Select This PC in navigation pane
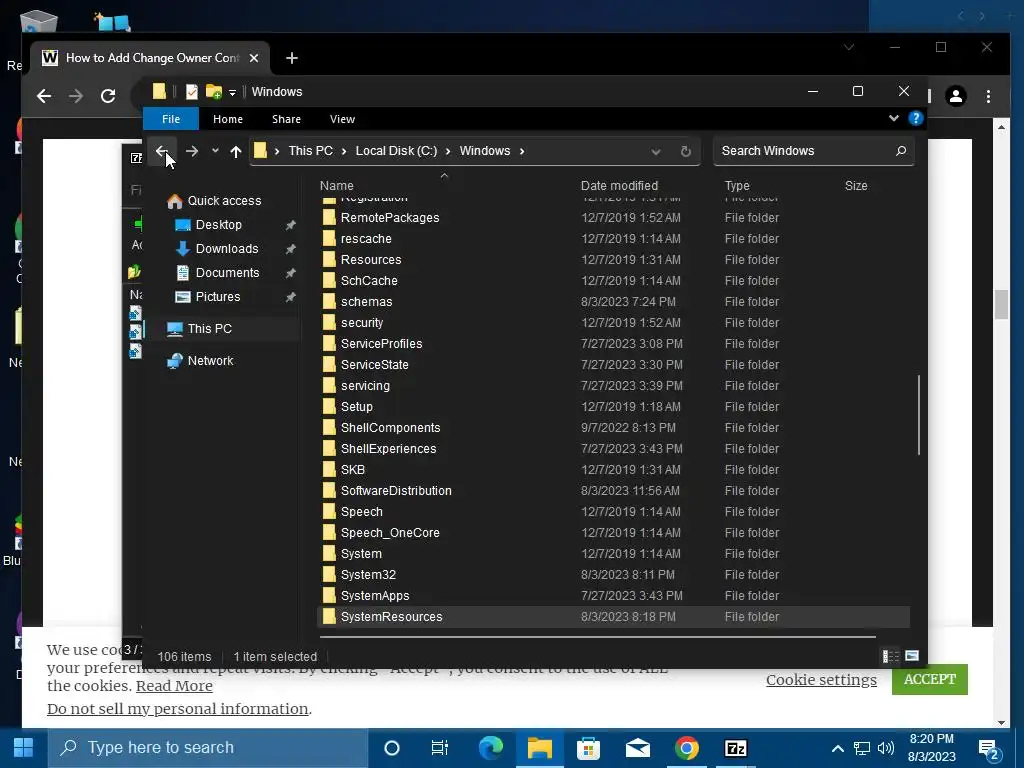This screenshot has height=768, width=1024. point(209,328)
